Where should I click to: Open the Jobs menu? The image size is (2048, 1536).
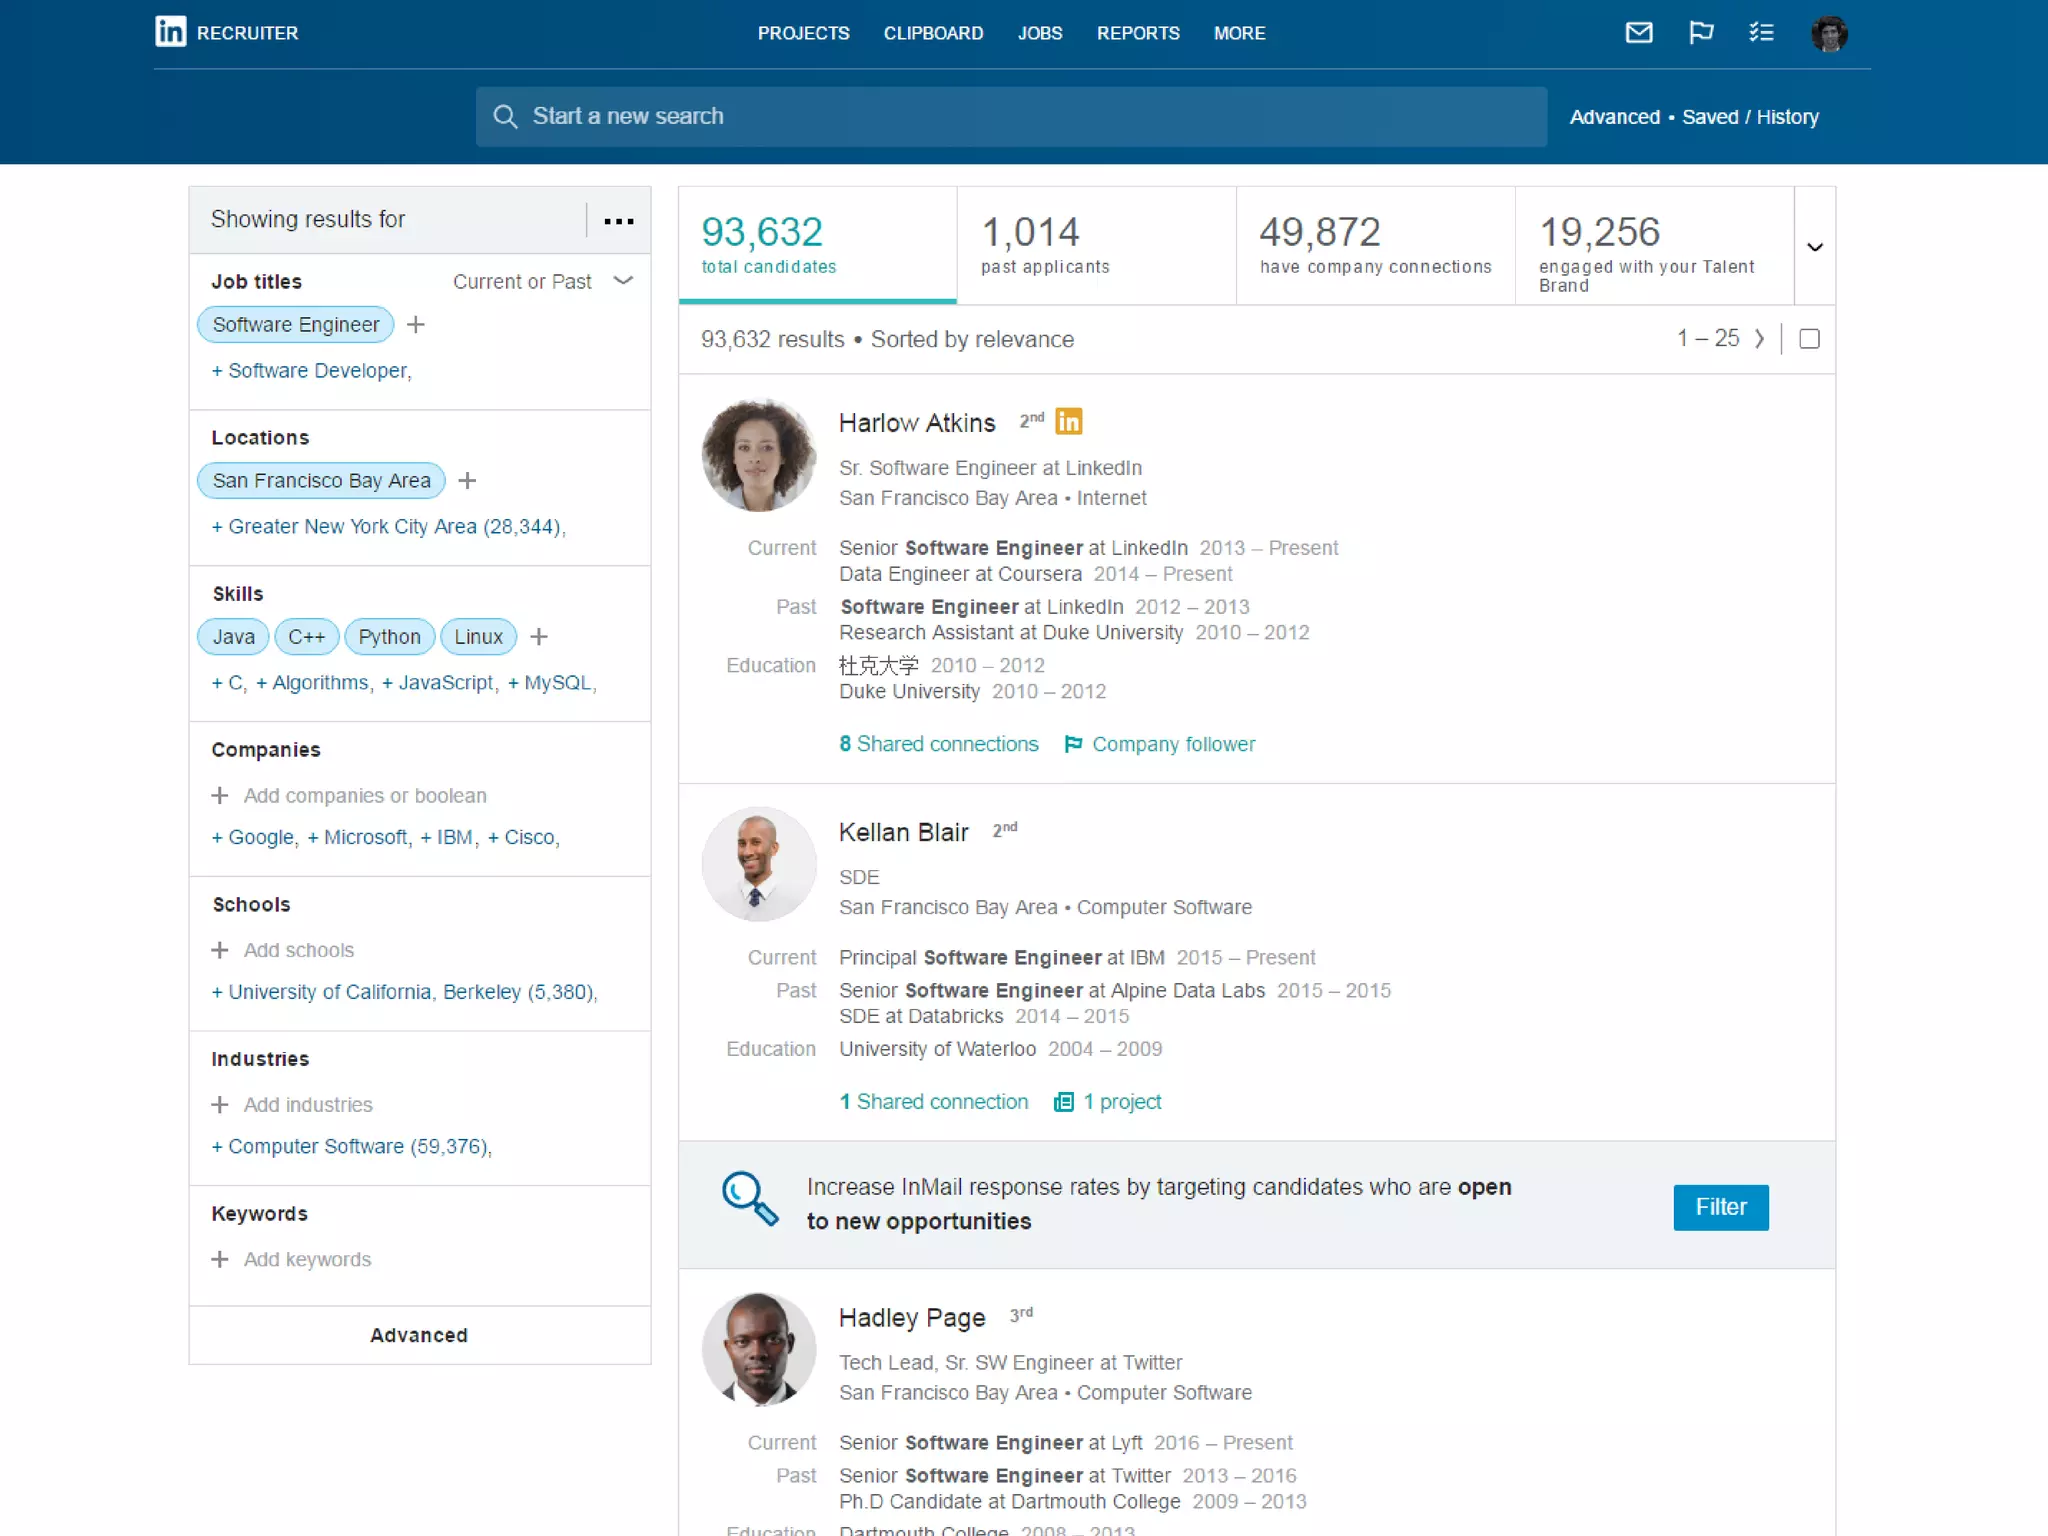(1040, 33)
